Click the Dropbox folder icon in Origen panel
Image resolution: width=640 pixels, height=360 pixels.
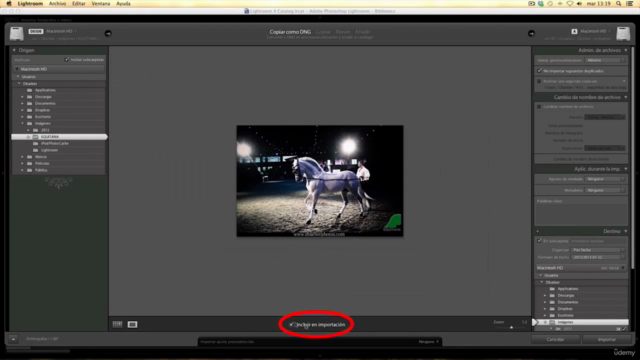29,110
